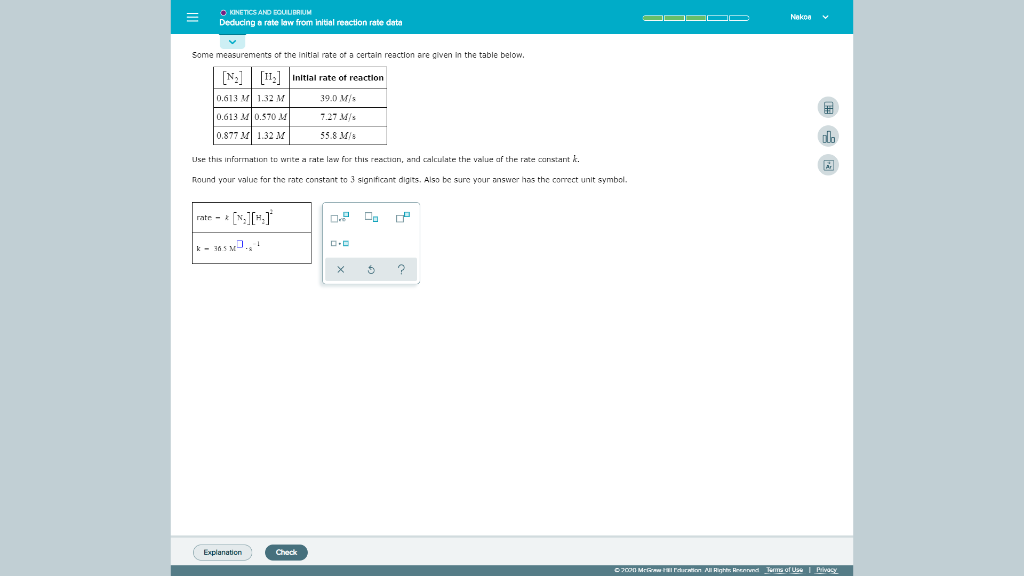Screen dimensions: 1024x576
Task: Select the 55.8 M/s rate cell
Action: (x=338, y=136)
